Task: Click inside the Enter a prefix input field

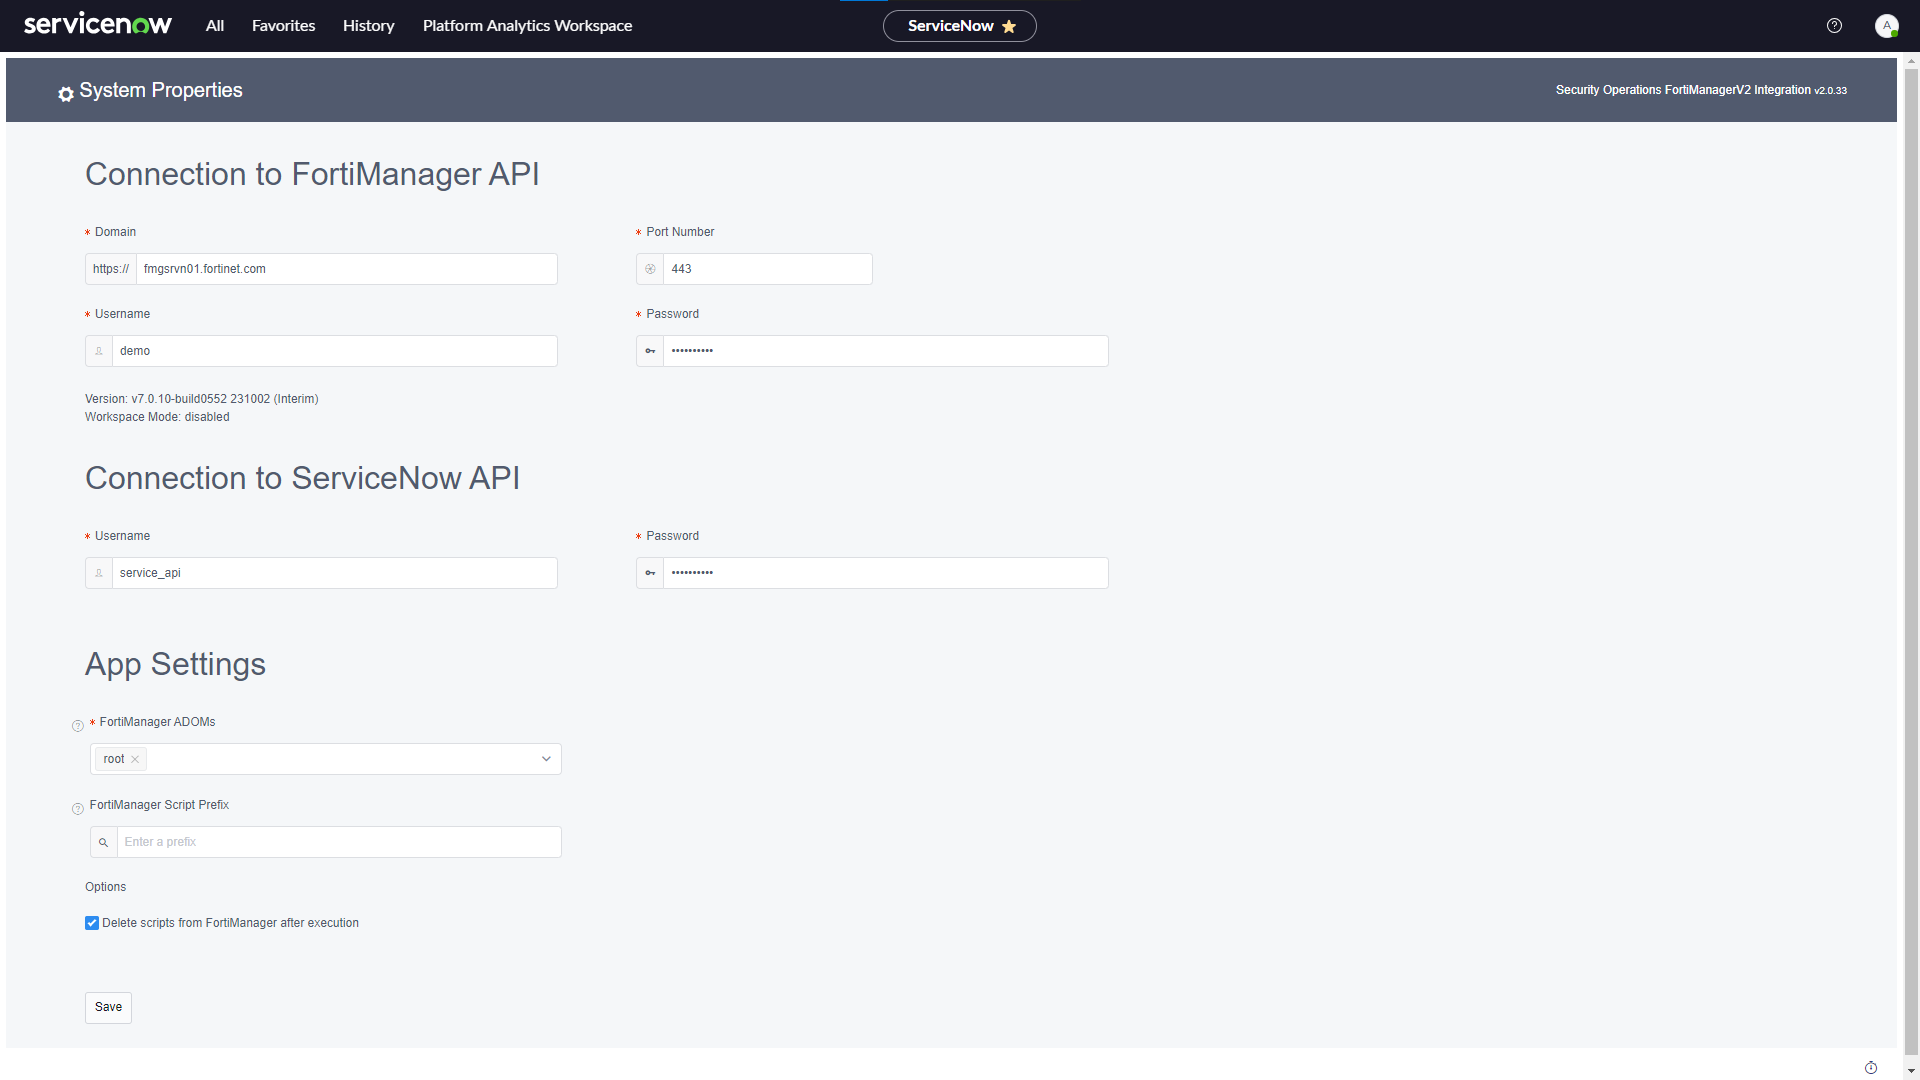Action: (x=300, y=842)
